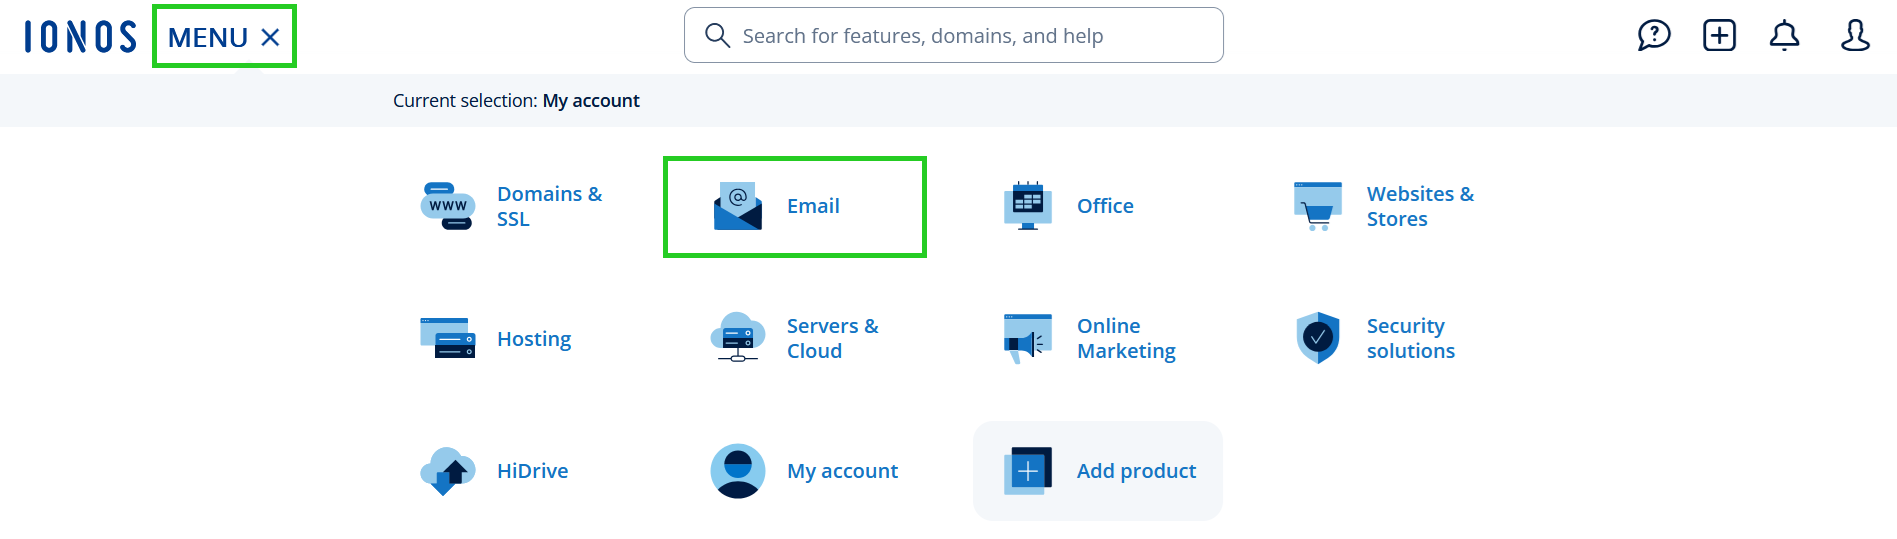Click the HiDrive cloud arrows icon
The image size is (1897, 539).
point(448,471)
